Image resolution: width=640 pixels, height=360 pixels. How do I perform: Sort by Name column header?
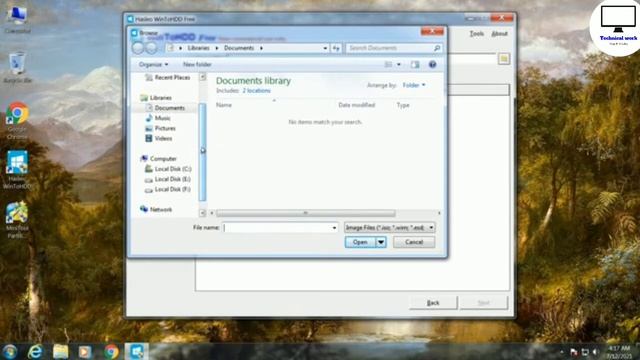tap(224, 105)
